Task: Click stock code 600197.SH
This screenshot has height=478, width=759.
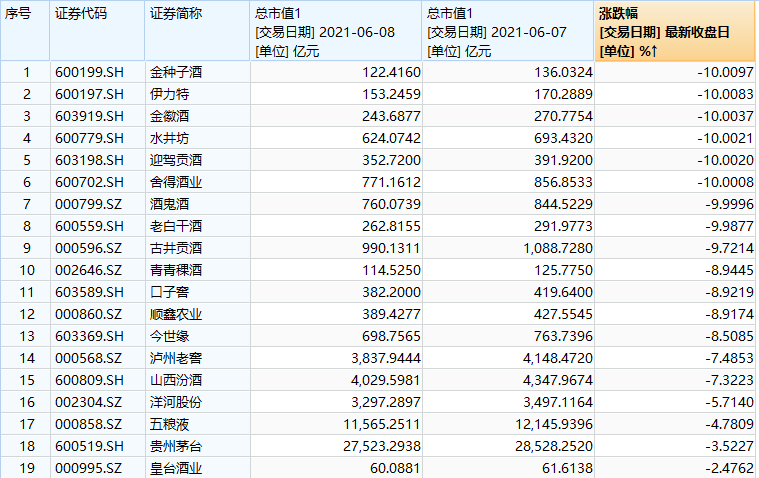Action: pyautogui.click(x=90, y=94)
